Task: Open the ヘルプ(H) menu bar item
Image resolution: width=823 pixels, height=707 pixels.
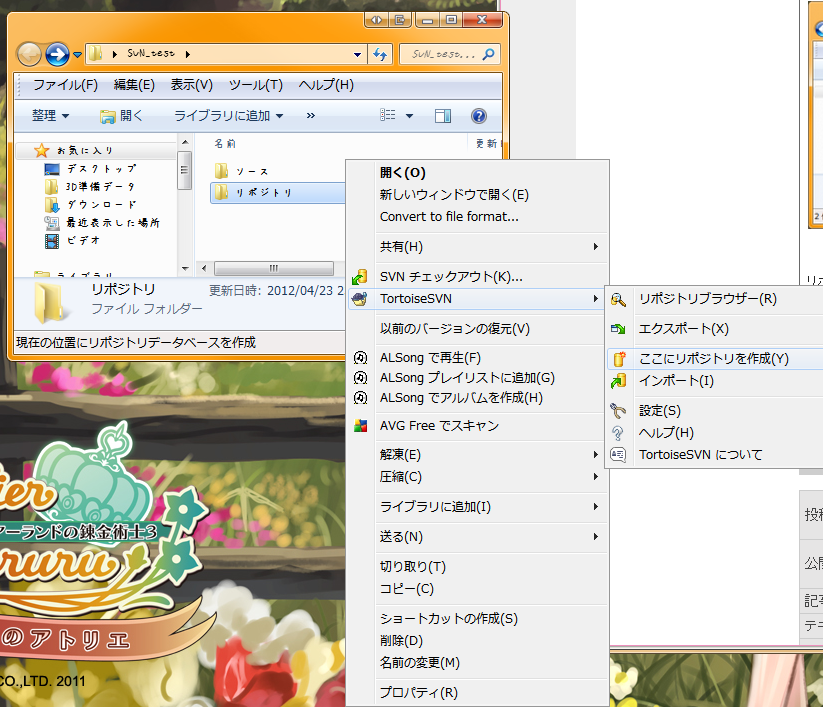Action: pos(326,85)
